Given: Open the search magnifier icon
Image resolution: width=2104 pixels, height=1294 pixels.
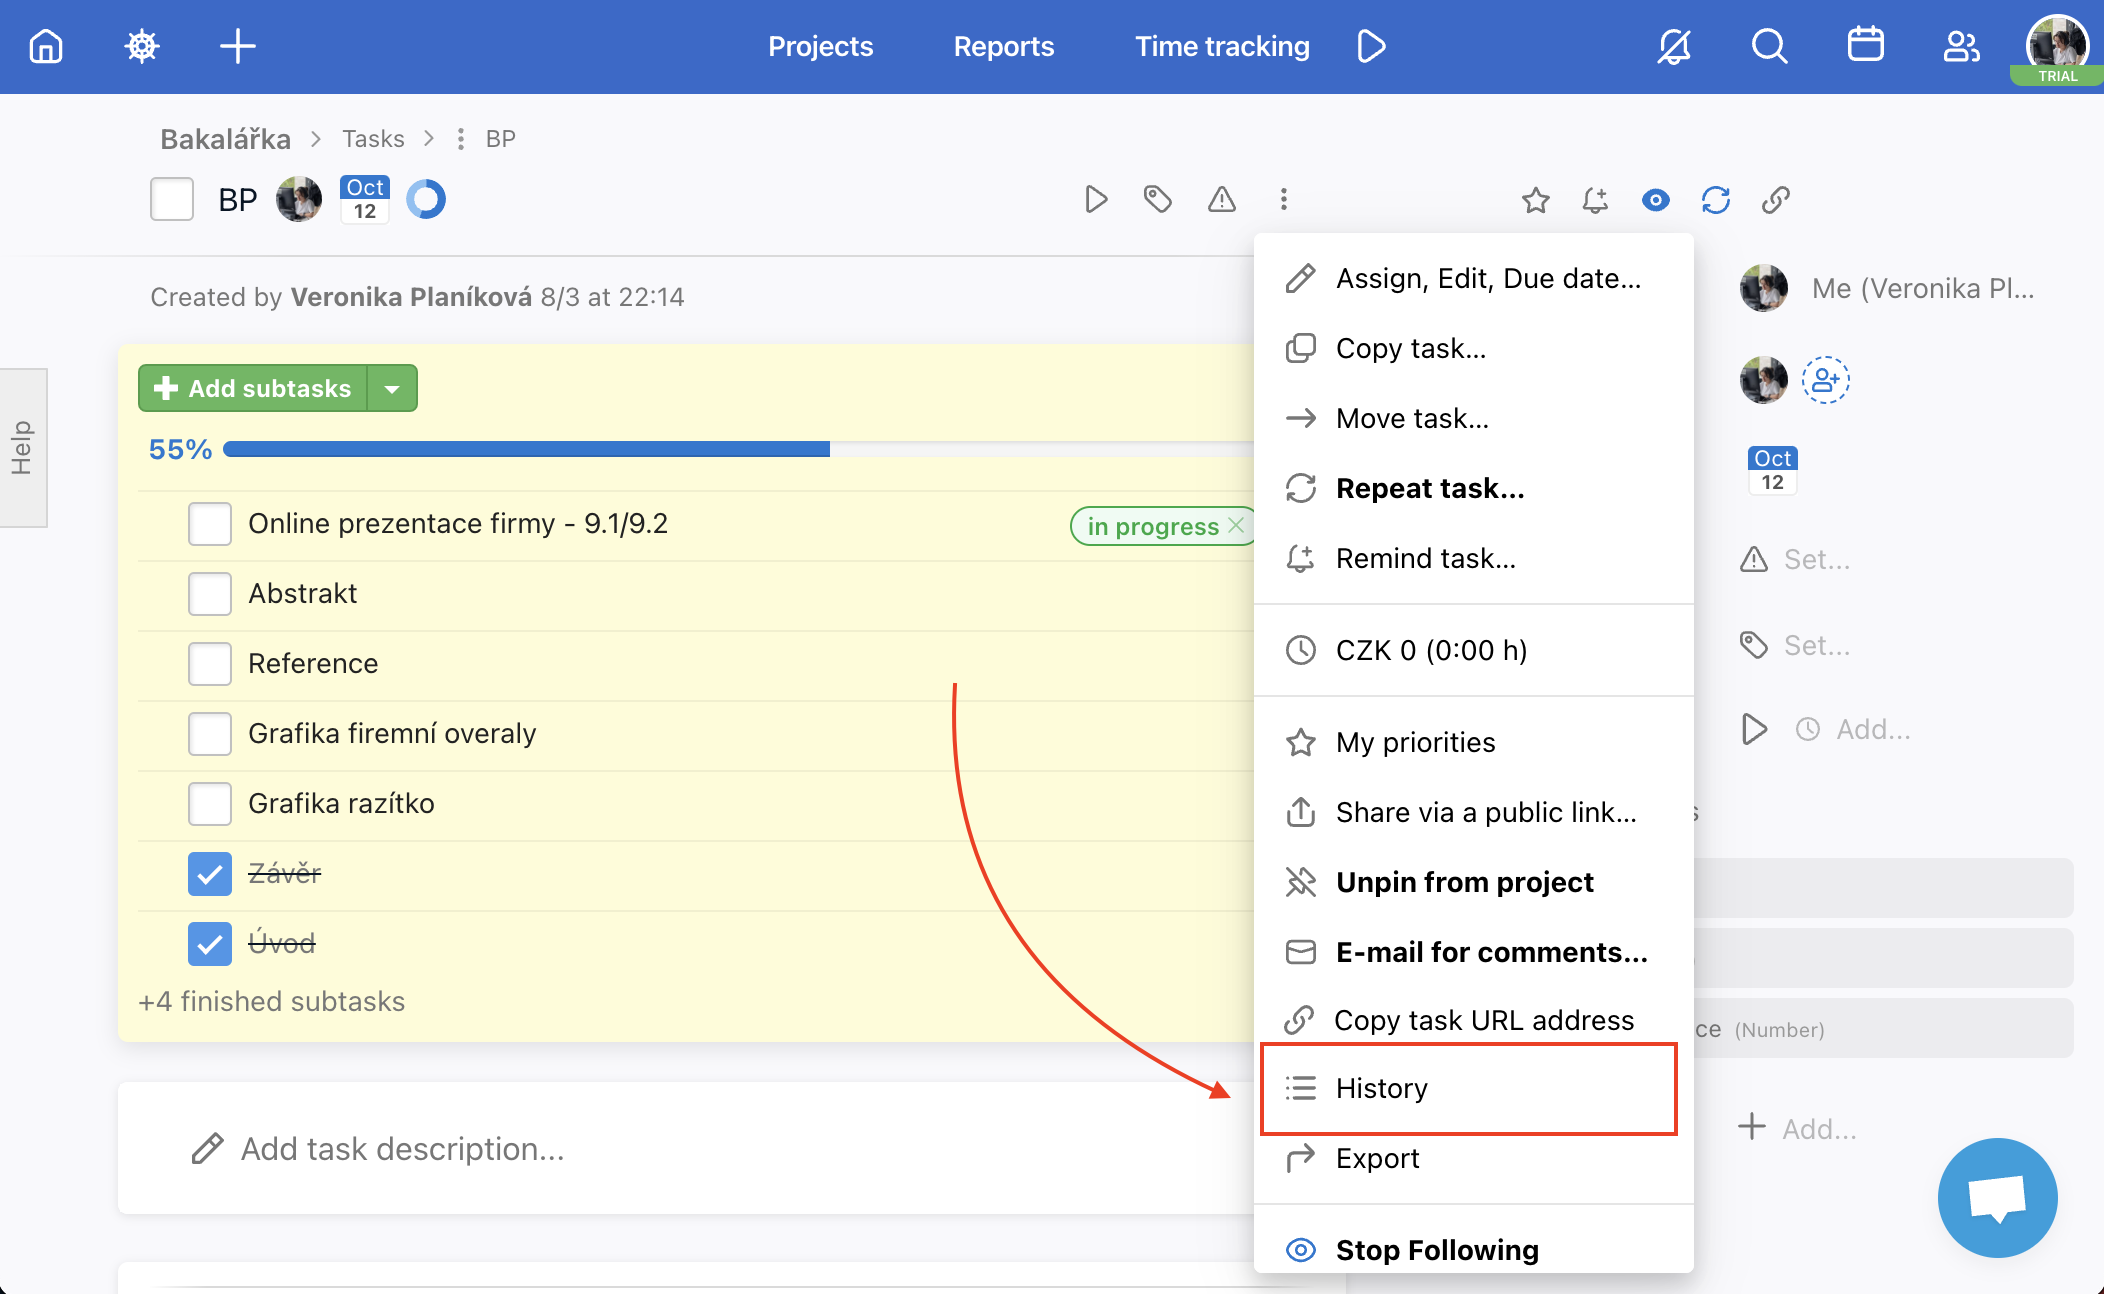Looking at the screenshot, I should pos(1769,46).
